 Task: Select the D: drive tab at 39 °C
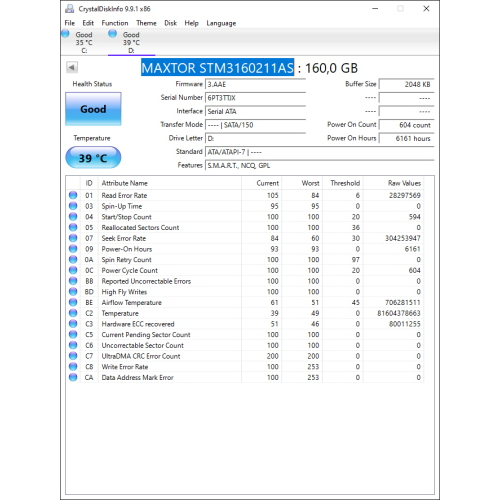coord(131,42)
